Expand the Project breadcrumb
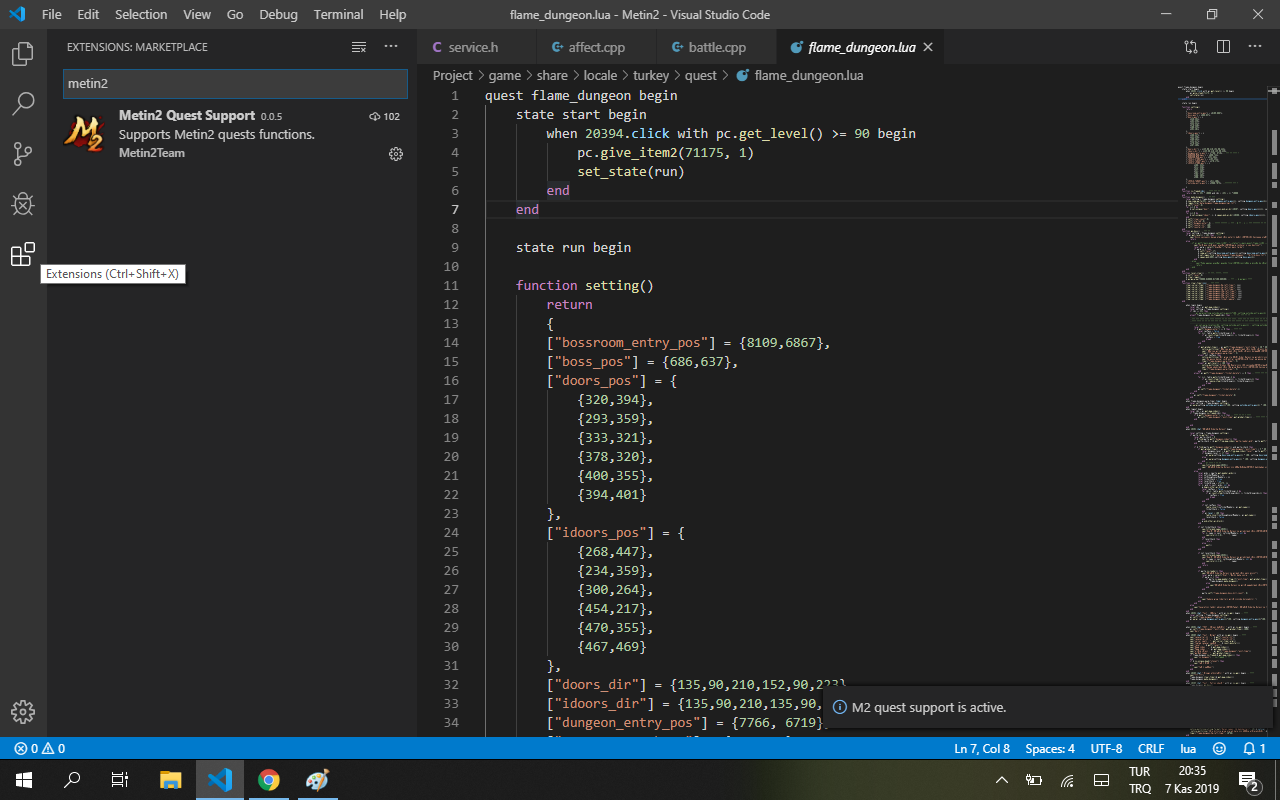1280x800 pixels. pyautogui.click(x=453, y=75)
